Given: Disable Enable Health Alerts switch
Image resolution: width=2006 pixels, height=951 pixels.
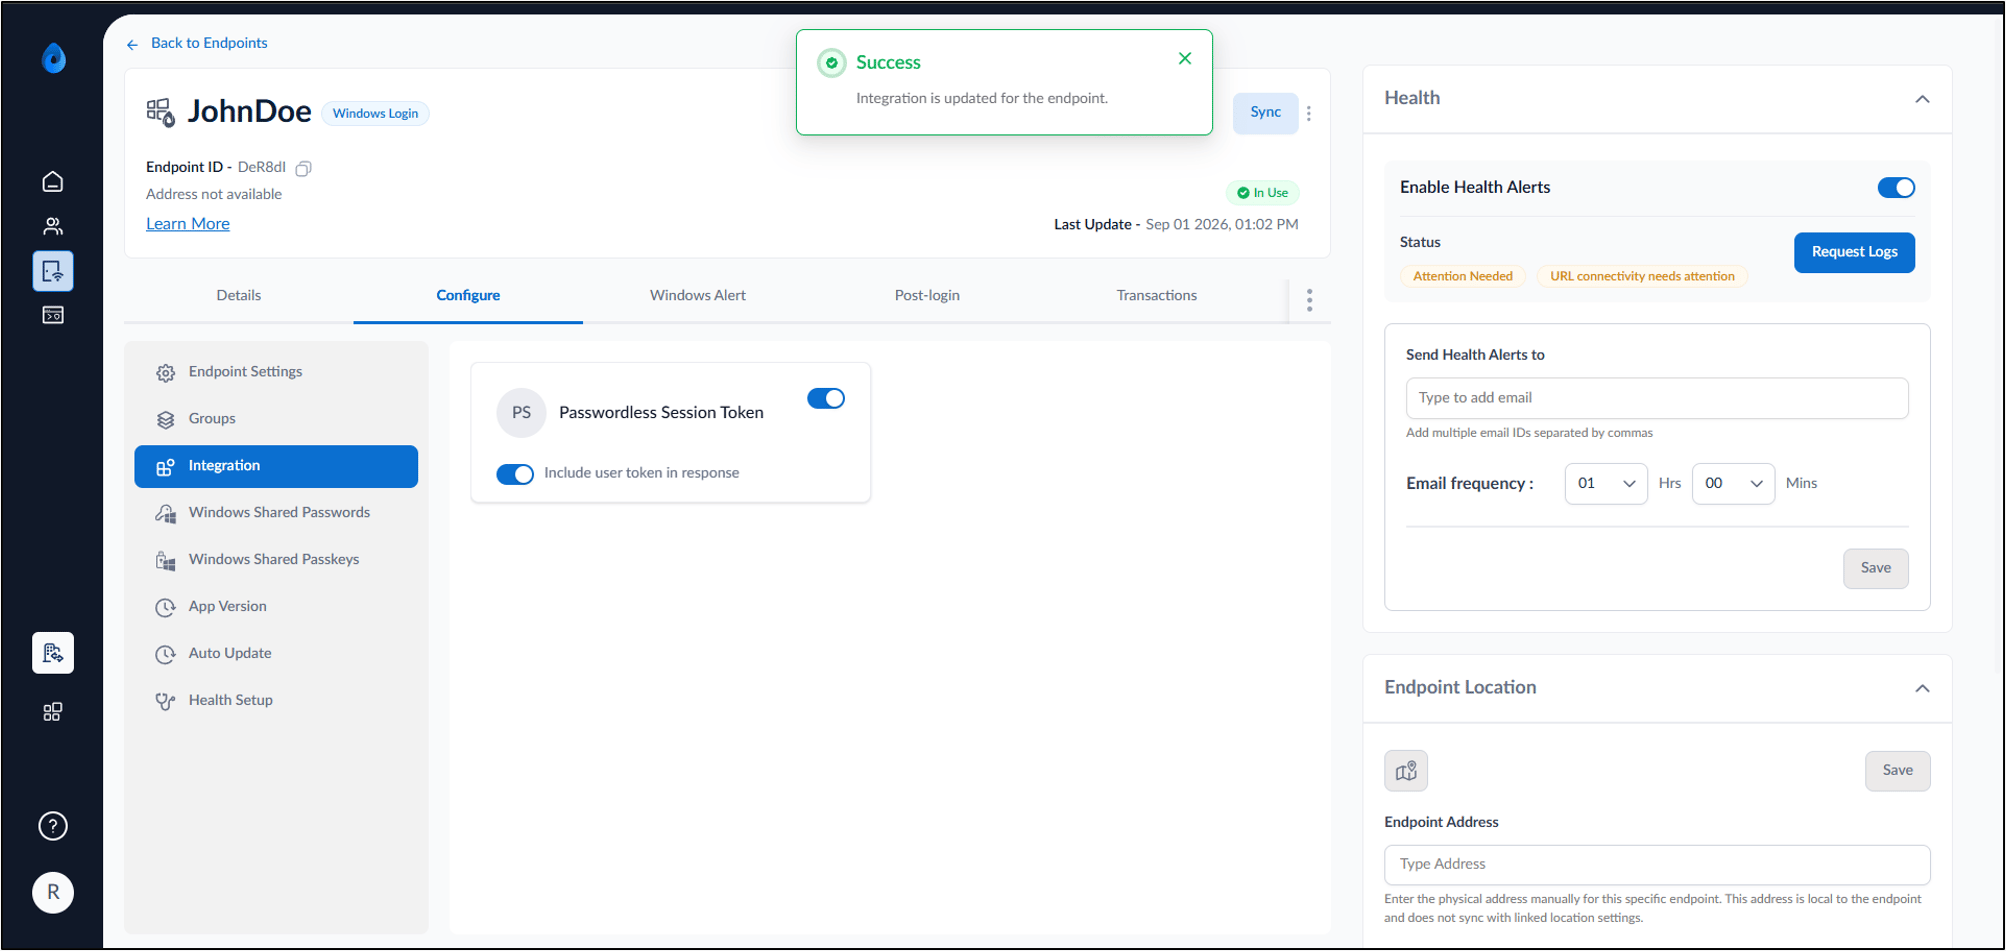Looking at the screenshot, I should pyautogui.click(x=1896, y=188).
